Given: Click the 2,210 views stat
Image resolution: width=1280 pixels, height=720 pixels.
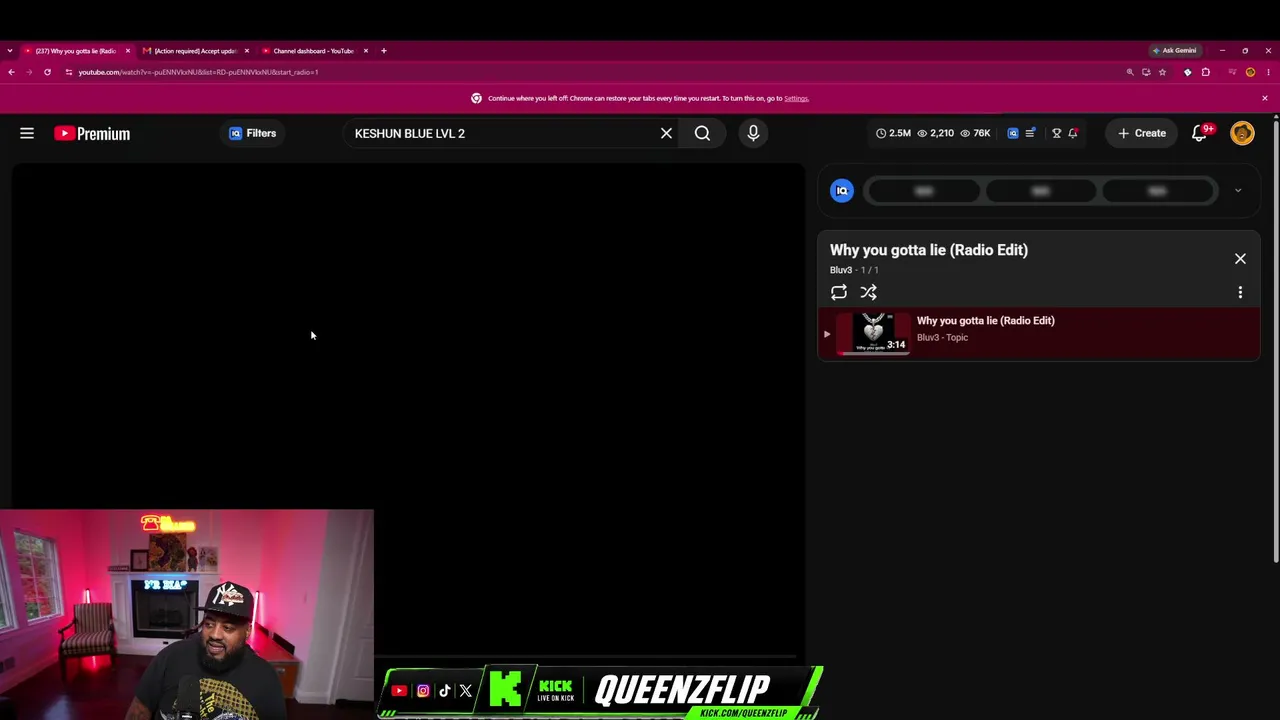Looking at the screenshot, I should 935,133.
